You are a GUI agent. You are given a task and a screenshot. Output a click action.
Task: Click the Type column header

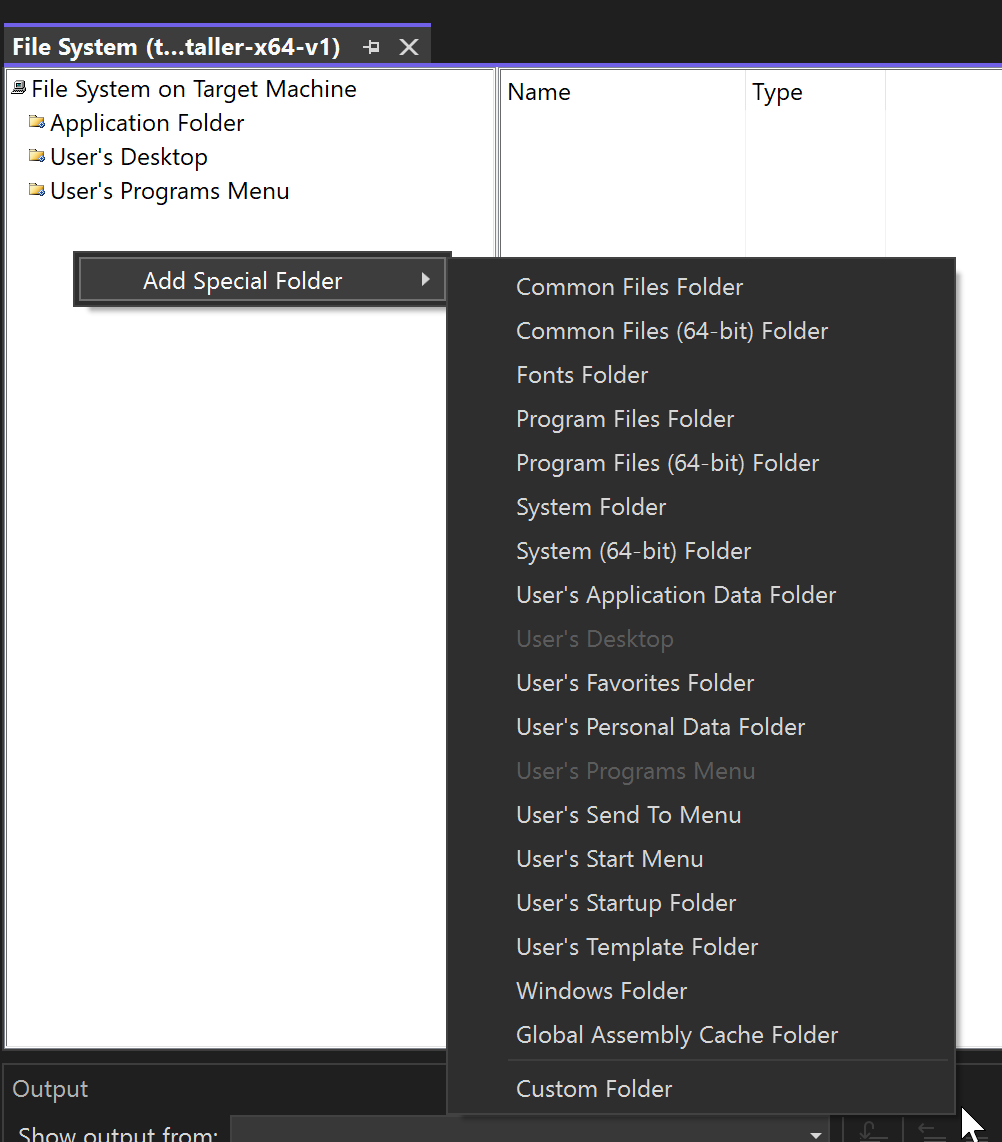[777, 92]
